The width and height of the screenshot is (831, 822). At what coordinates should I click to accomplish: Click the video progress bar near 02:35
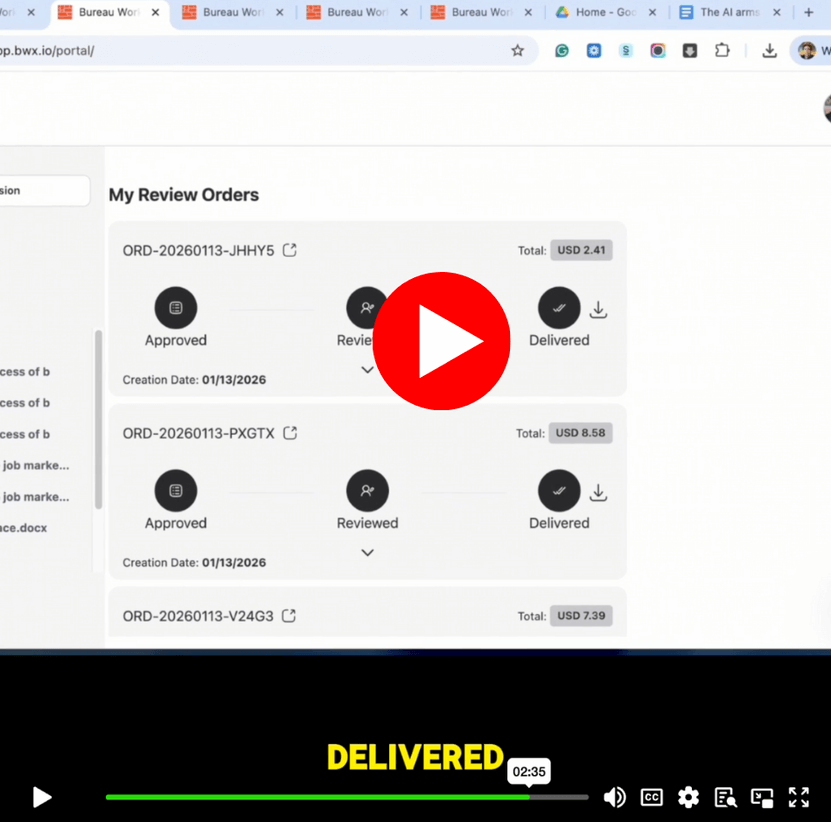pyautogui.click(x=528, y=797)
